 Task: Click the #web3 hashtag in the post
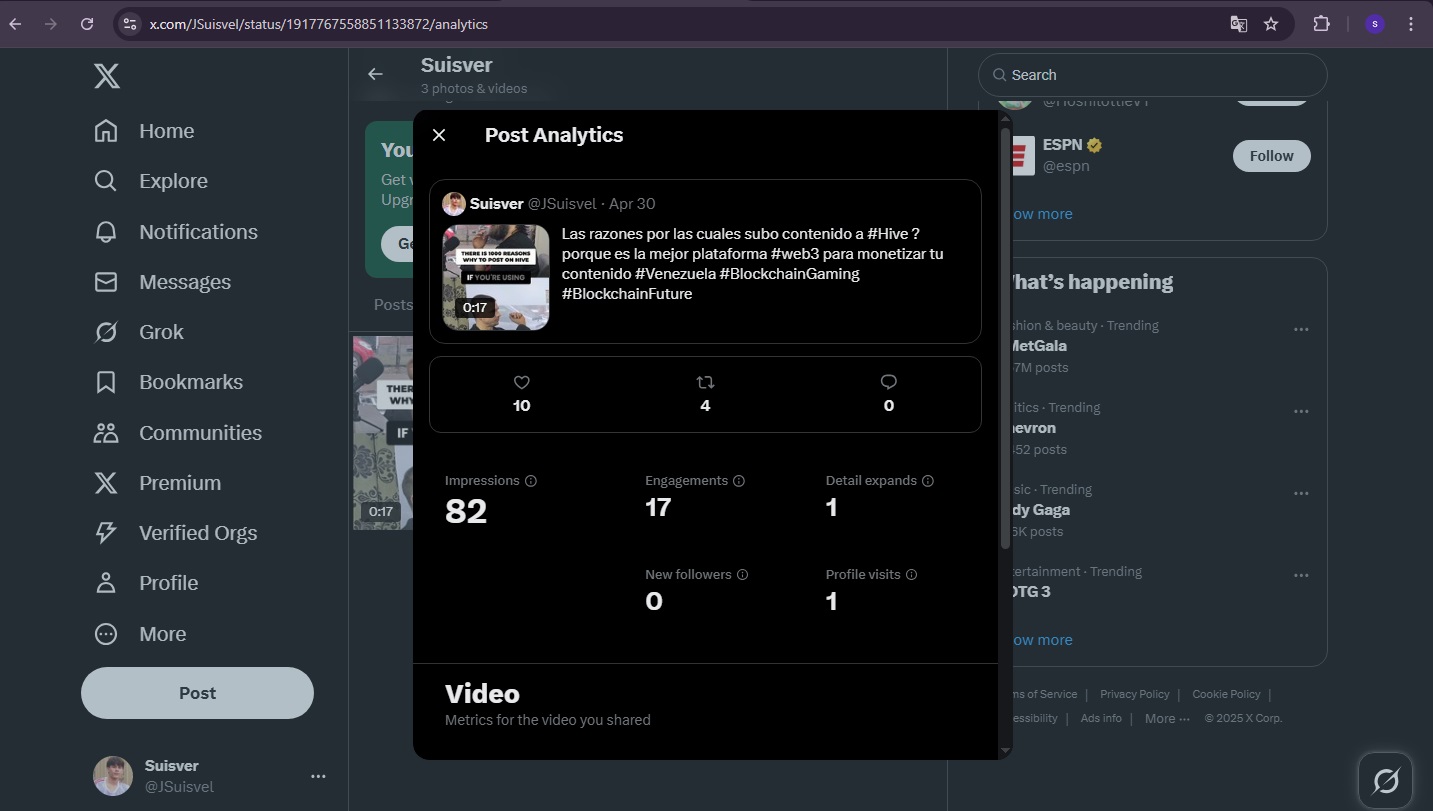pyautogui.click(x=795, y=253)
